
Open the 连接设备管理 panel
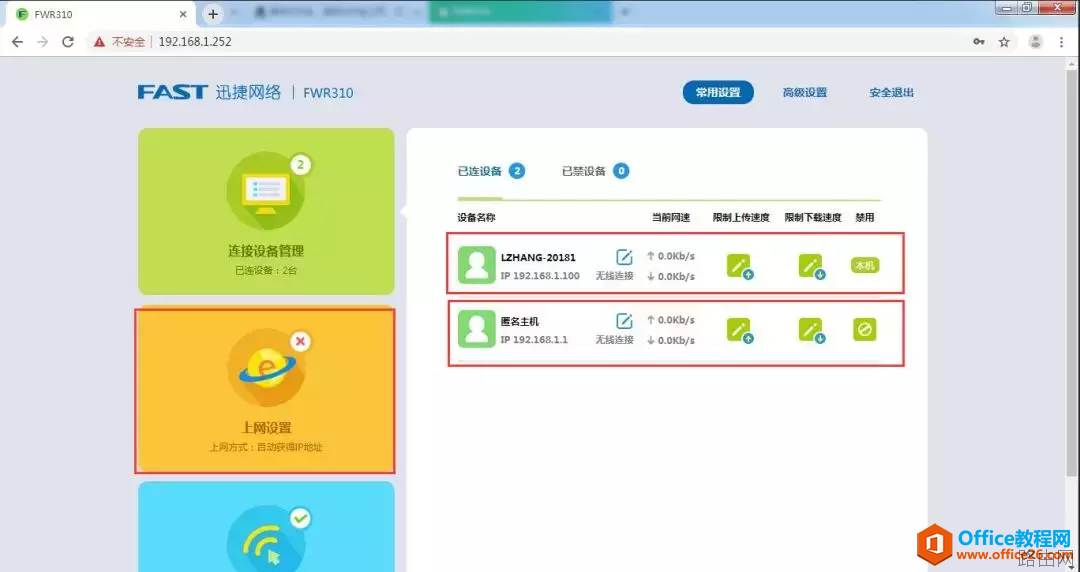coord(266,212)
